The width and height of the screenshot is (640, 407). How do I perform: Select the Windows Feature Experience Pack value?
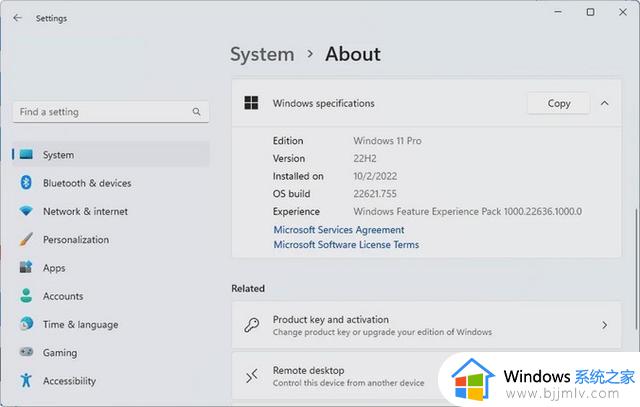click(467, 211)
